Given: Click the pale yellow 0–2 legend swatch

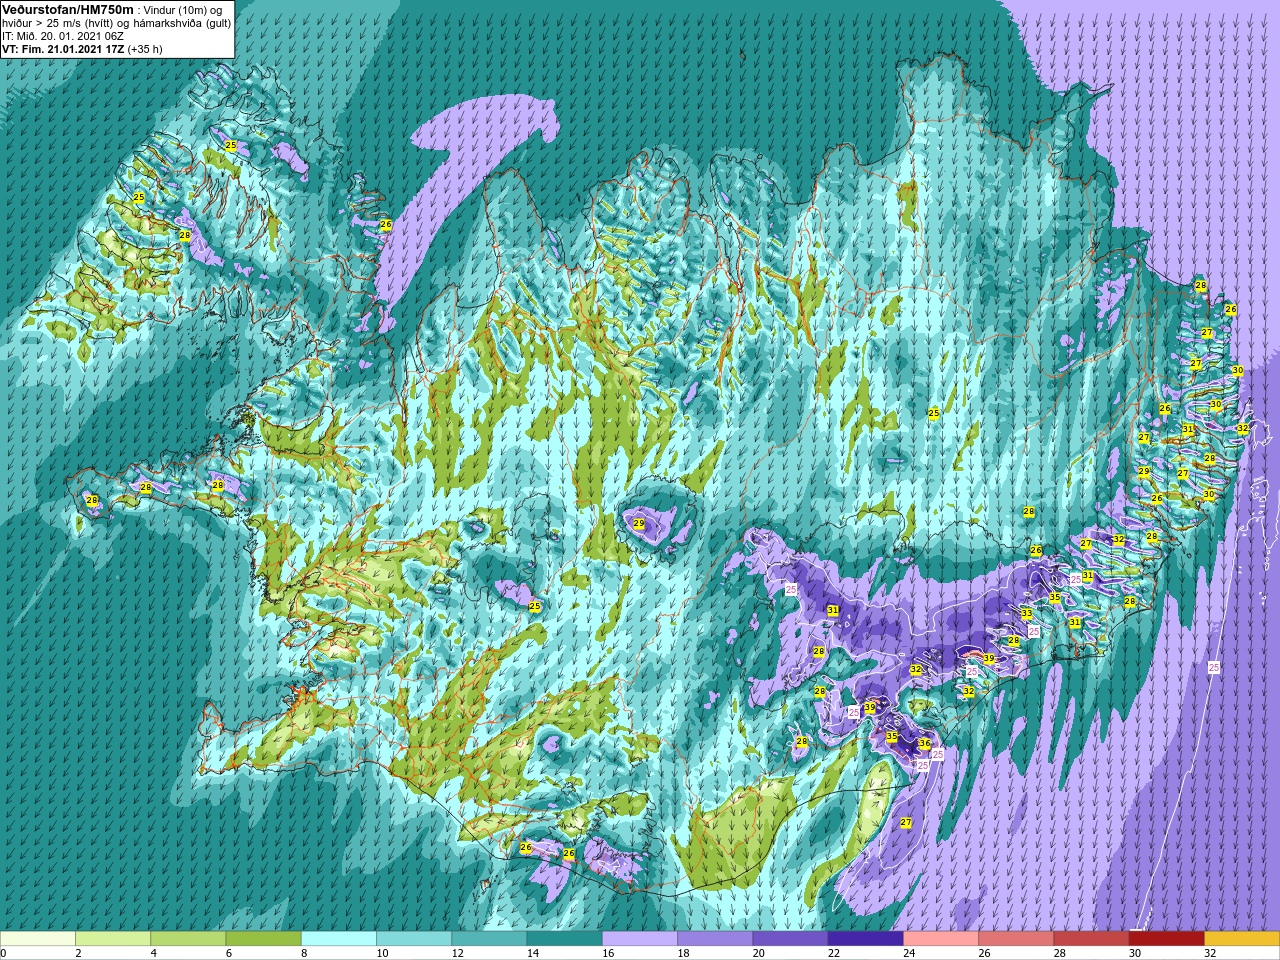Looking at the screenshot, I should (x=38, y=939).
